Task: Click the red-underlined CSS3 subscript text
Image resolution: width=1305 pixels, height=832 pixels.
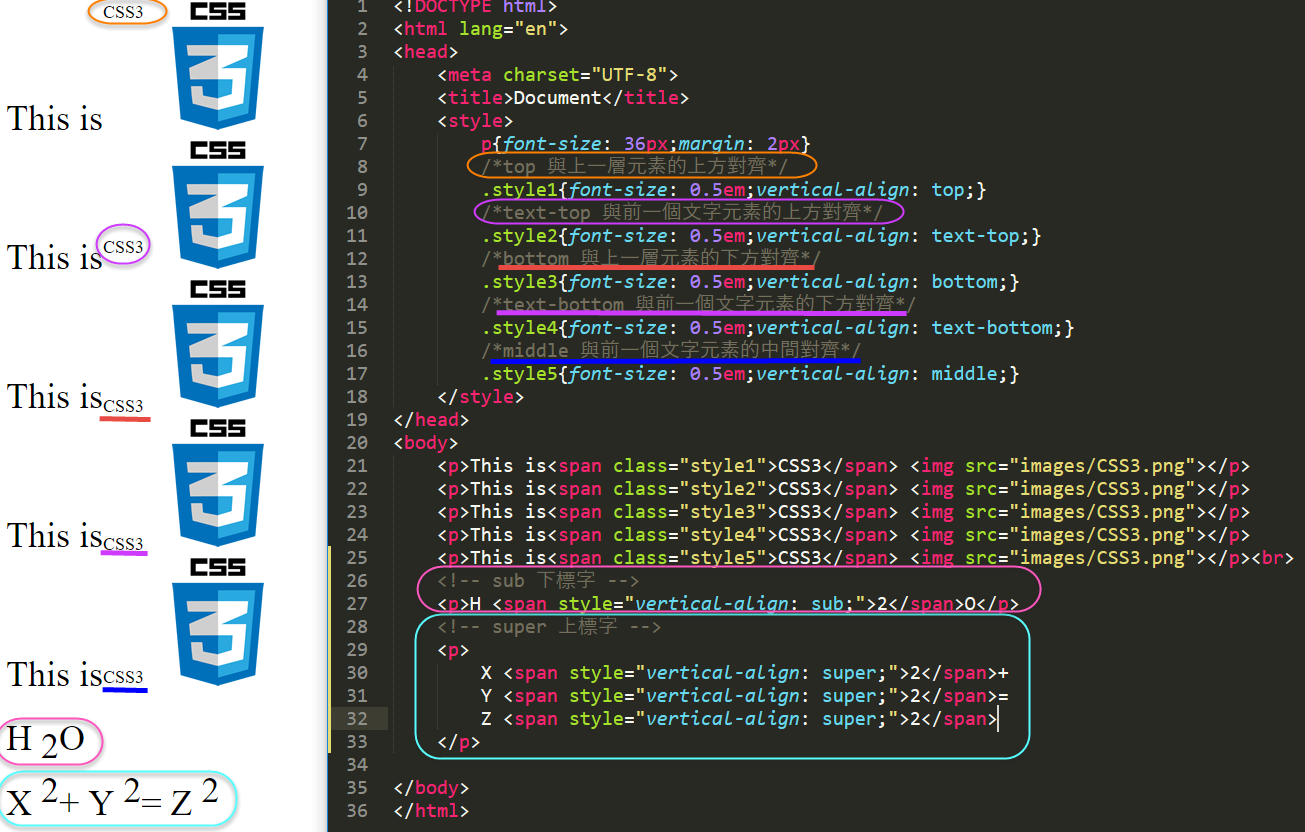Action: pos(124,406)
